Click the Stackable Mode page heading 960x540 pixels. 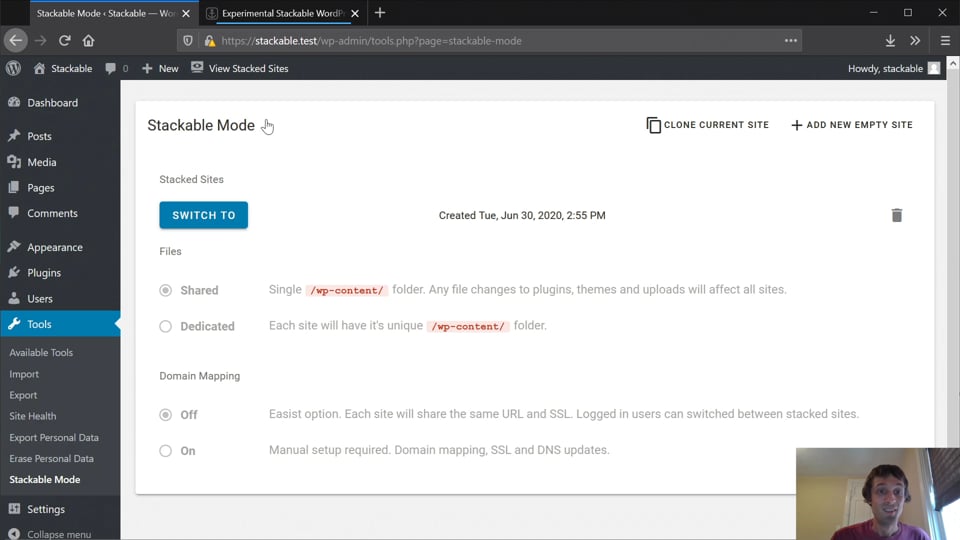201,125
